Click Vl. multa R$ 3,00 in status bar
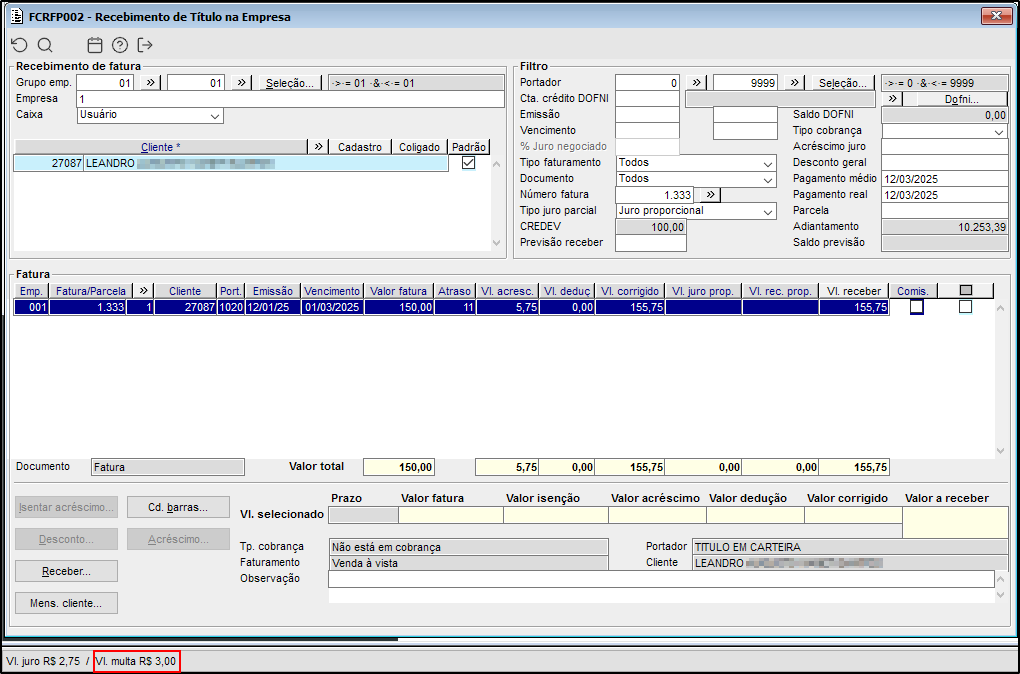 point(136,661)
